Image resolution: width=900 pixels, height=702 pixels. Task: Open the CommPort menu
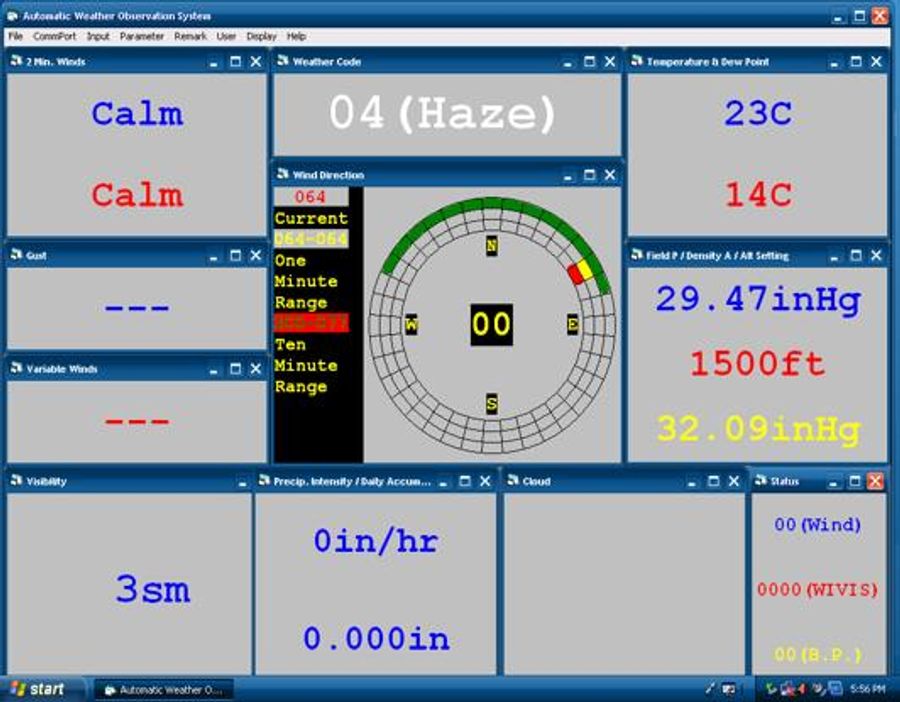click(55, 36)
